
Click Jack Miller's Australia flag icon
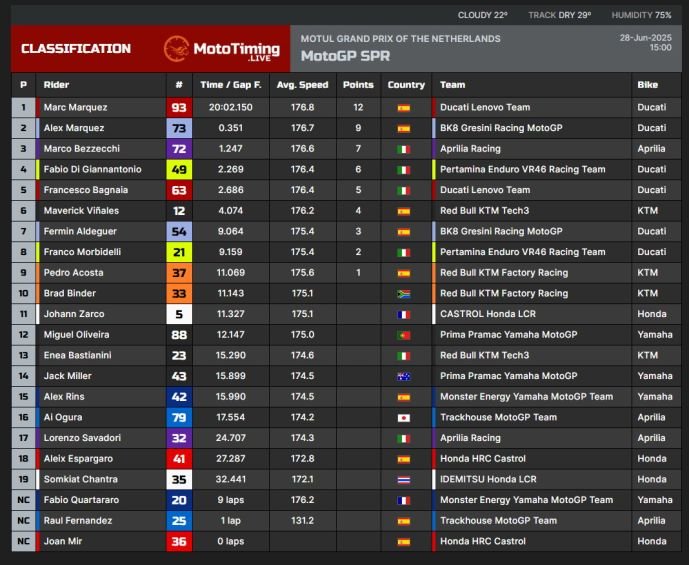pos(404,376)
